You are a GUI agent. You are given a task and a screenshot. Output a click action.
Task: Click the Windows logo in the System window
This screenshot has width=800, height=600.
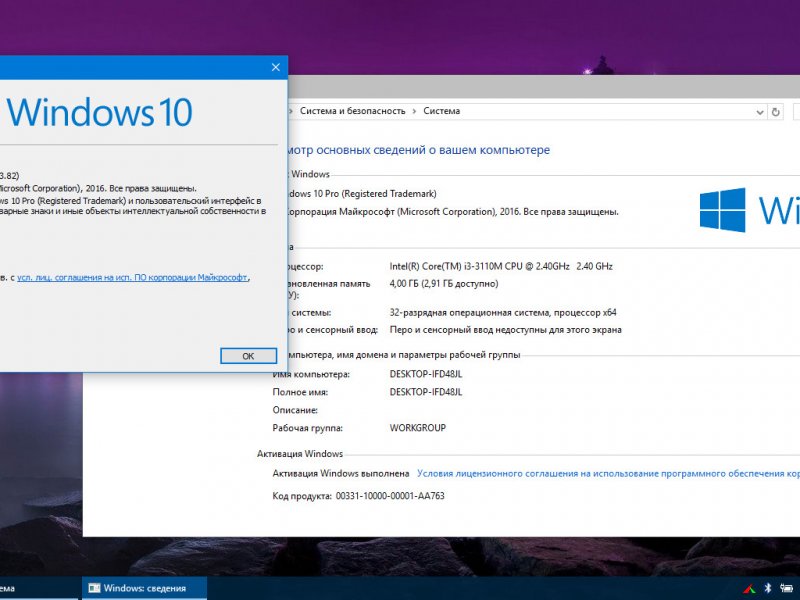coord(722,210)
